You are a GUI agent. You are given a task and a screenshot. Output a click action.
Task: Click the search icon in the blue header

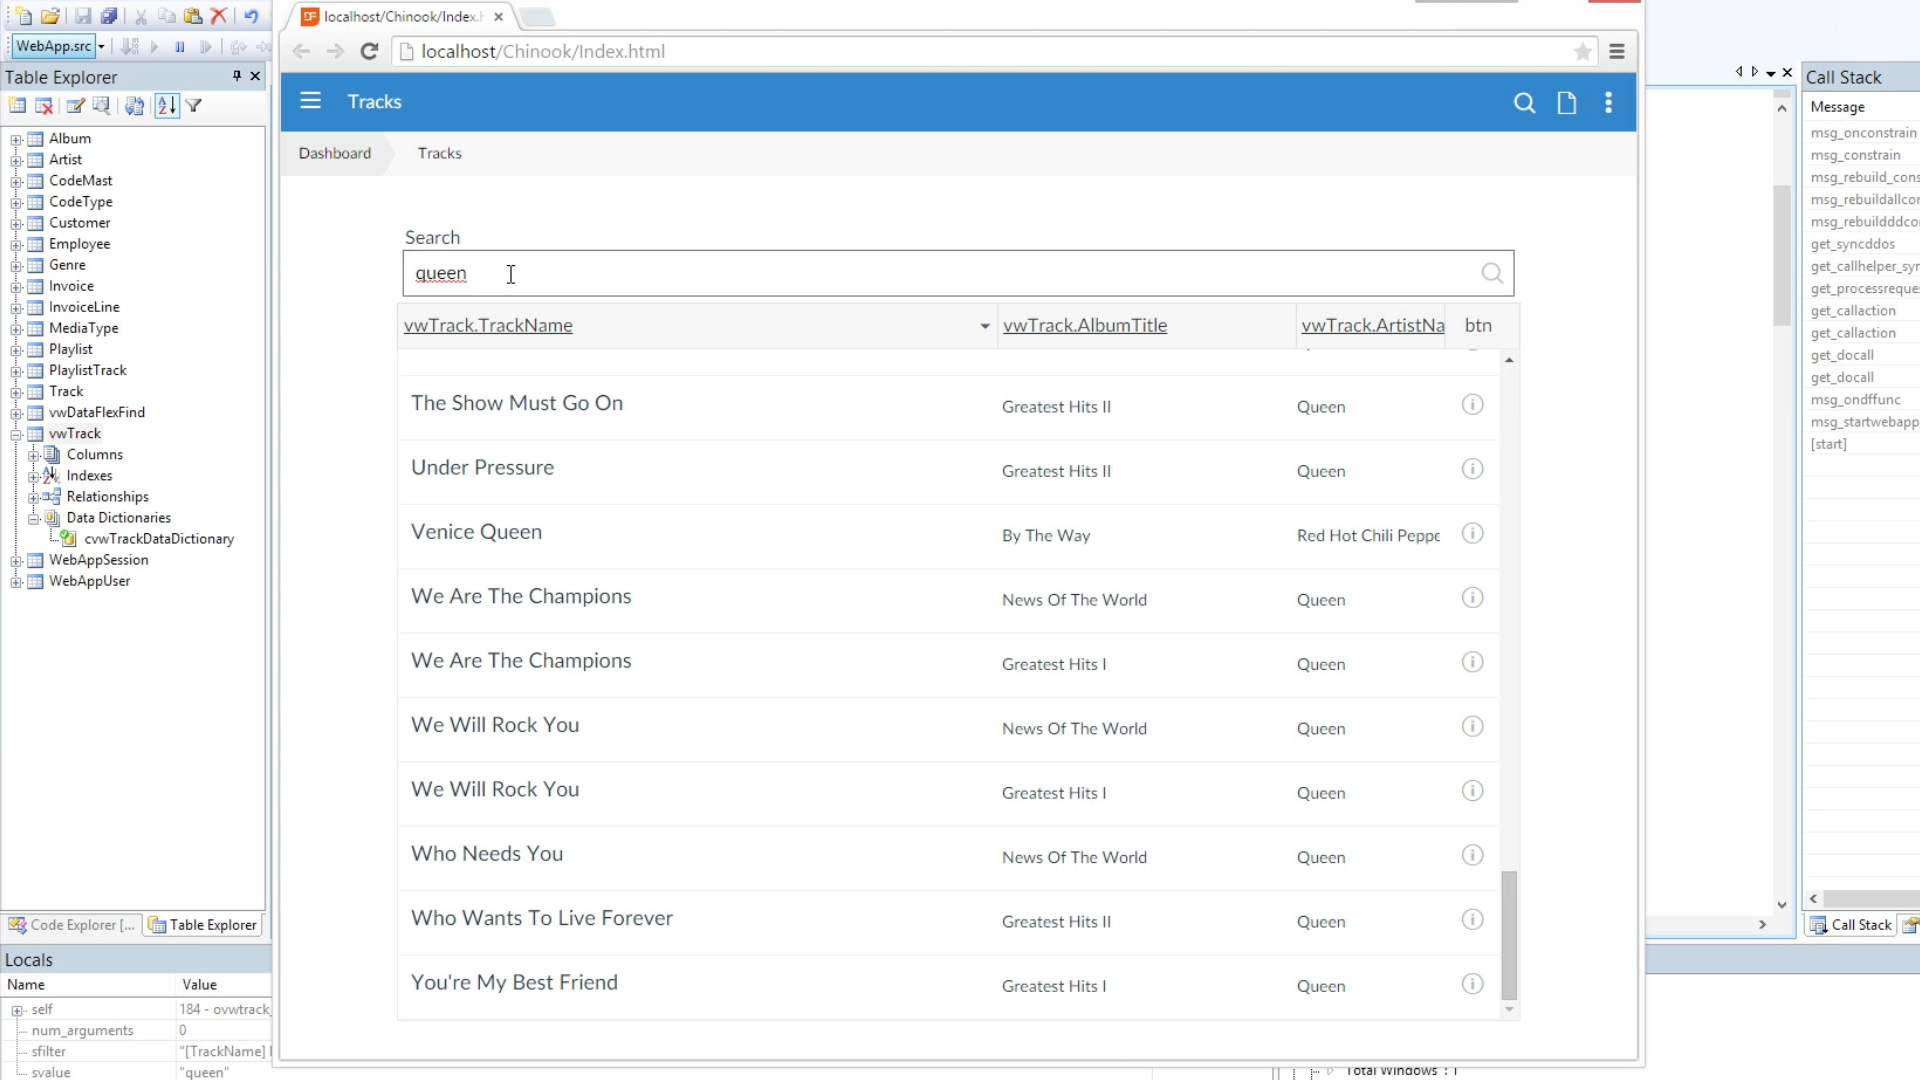point(1523,102)
